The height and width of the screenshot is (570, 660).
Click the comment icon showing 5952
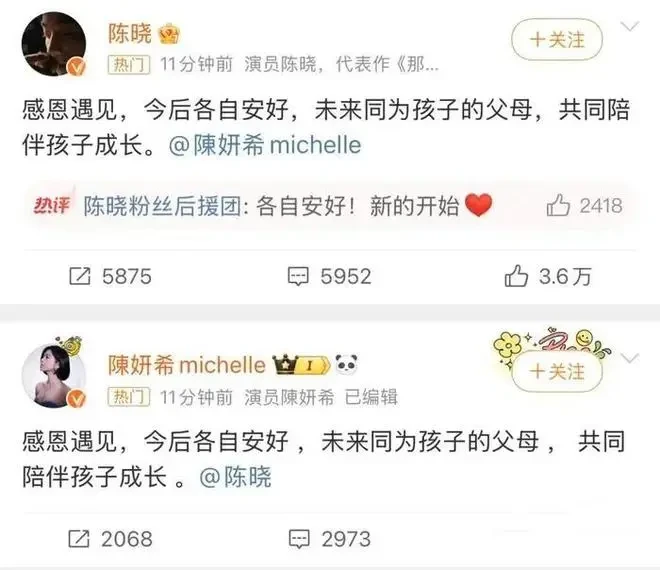[x=298, y=277]
